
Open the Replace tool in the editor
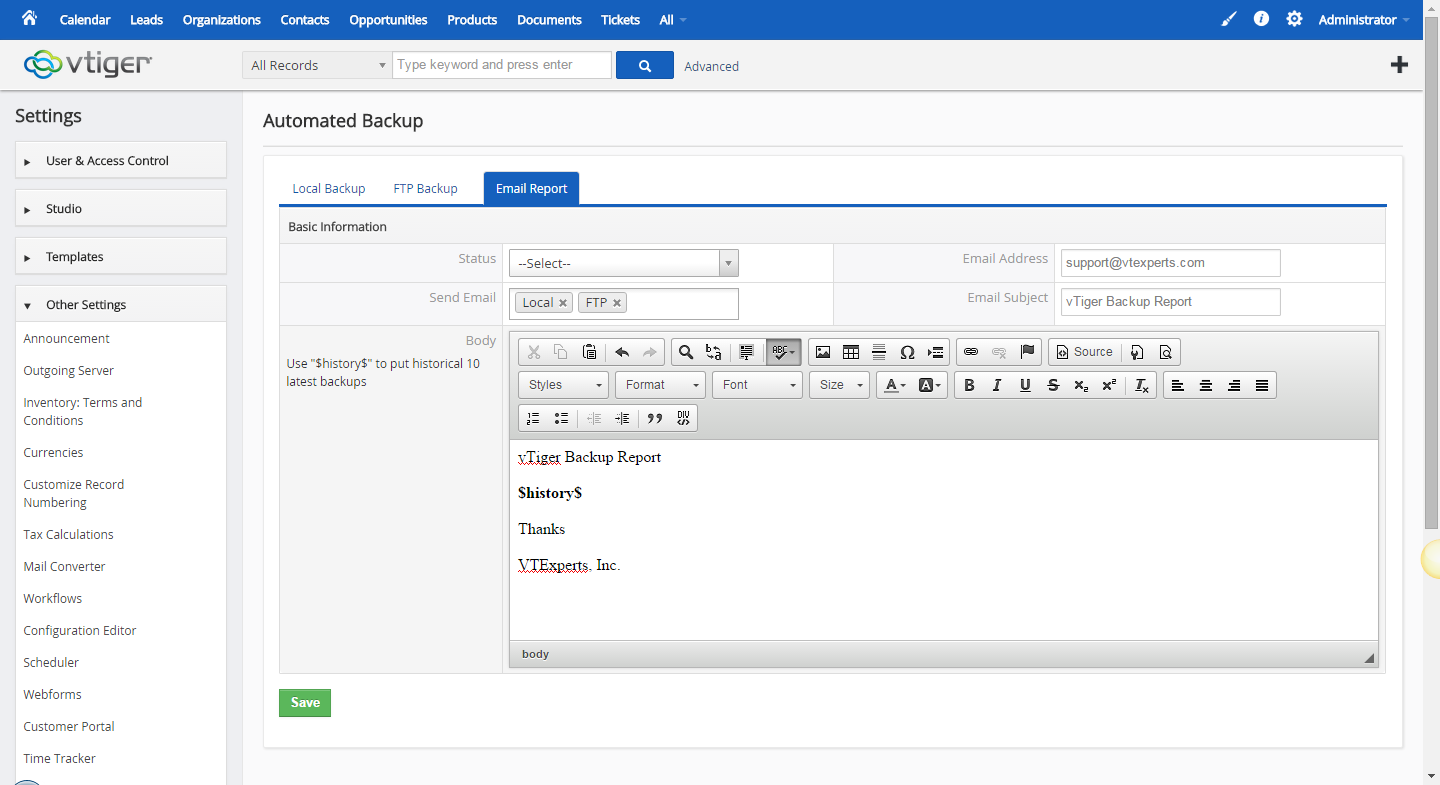tap(713, 352)
